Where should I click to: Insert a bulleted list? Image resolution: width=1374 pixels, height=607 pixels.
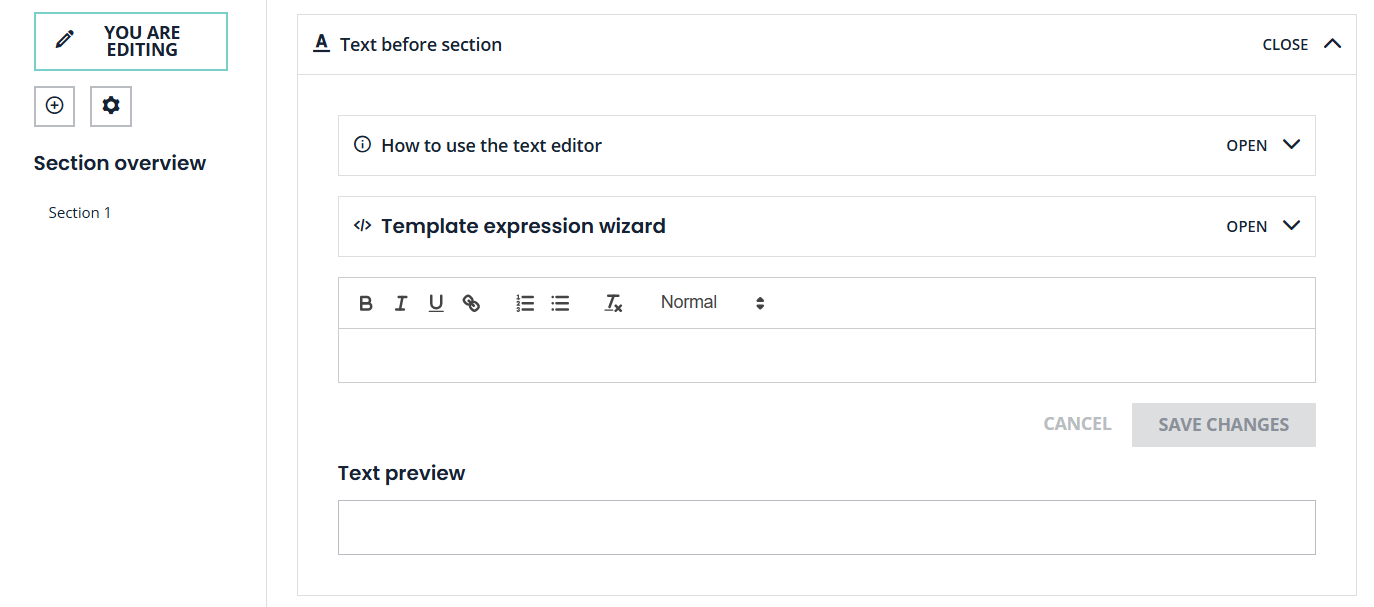(x=560, y=303)
